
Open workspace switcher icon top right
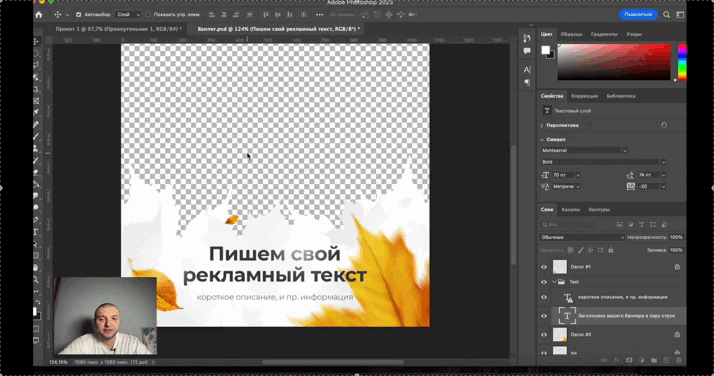[x=680, y=15]
